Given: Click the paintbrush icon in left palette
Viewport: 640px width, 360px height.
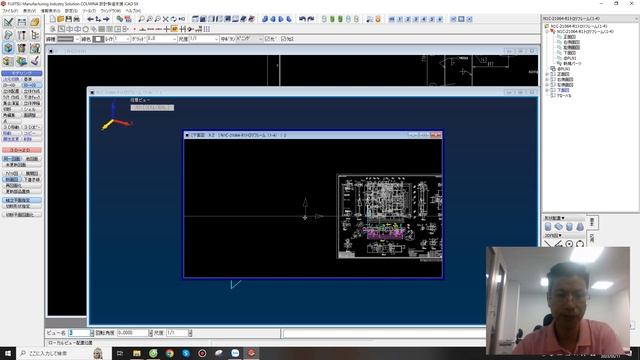Looking at the screenshot, I should coord(35,61).
